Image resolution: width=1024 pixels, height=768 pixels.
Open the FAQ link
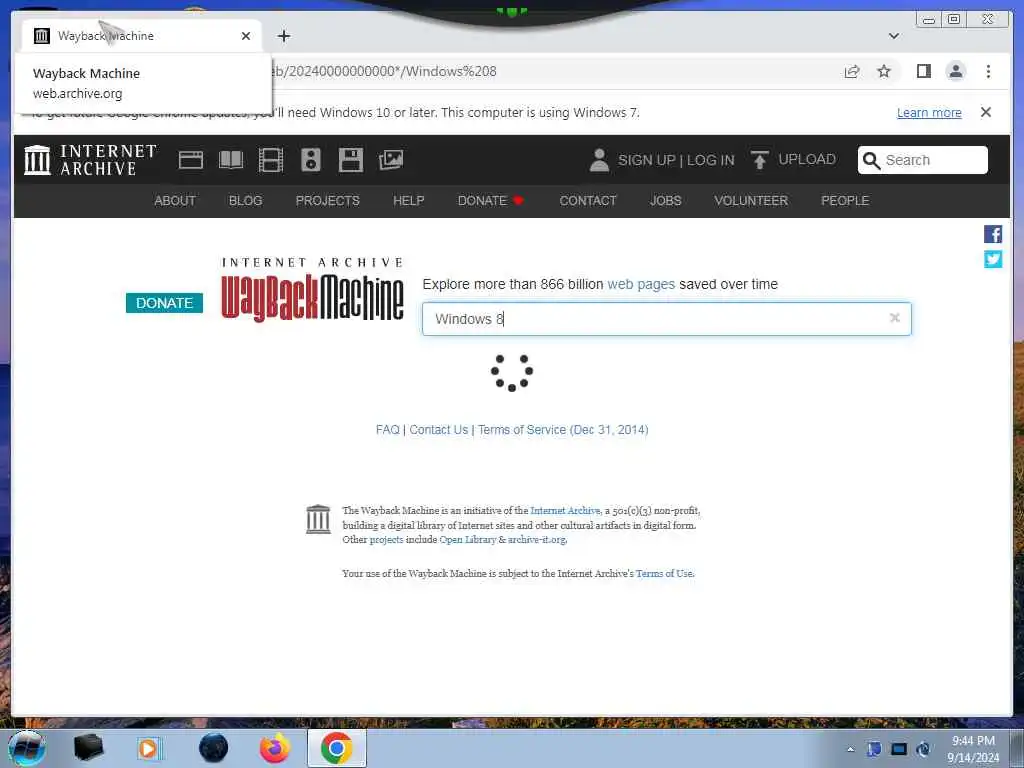387,430
